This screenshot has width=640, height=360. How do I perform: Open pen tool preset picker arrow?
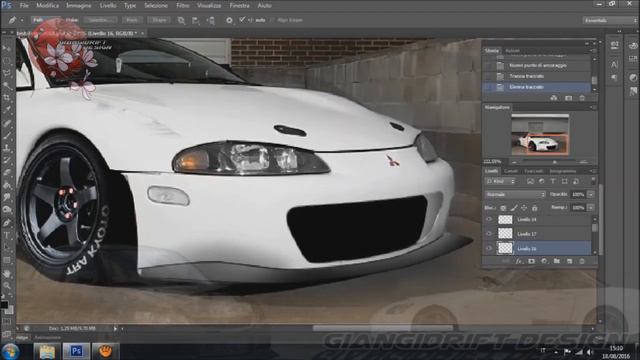click(x=22, y=20)
